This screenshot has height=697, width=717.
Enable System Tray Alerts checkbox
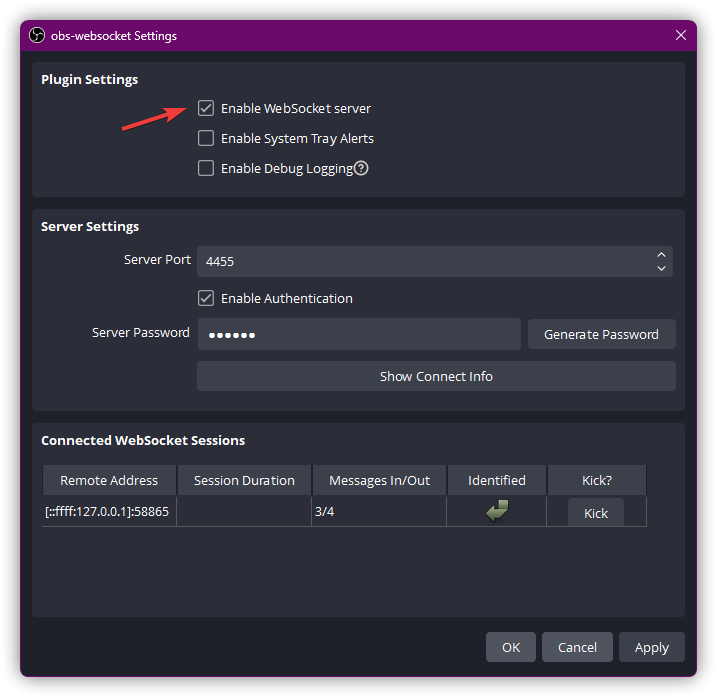(206, 138)
